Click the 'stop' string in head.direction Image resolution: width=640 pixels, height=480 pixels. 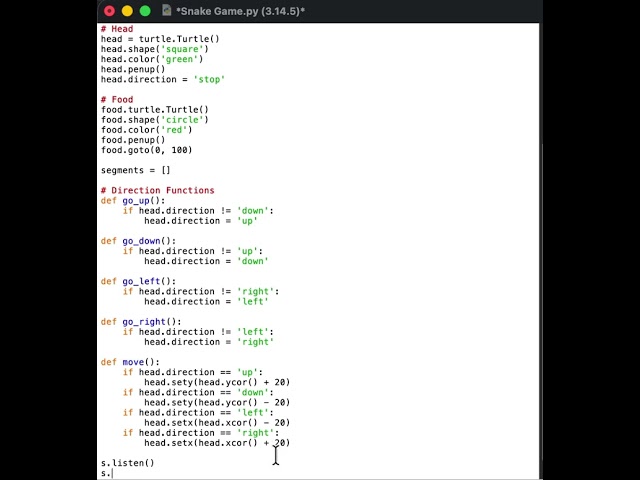pyautogui.click(x=209, y=80)
